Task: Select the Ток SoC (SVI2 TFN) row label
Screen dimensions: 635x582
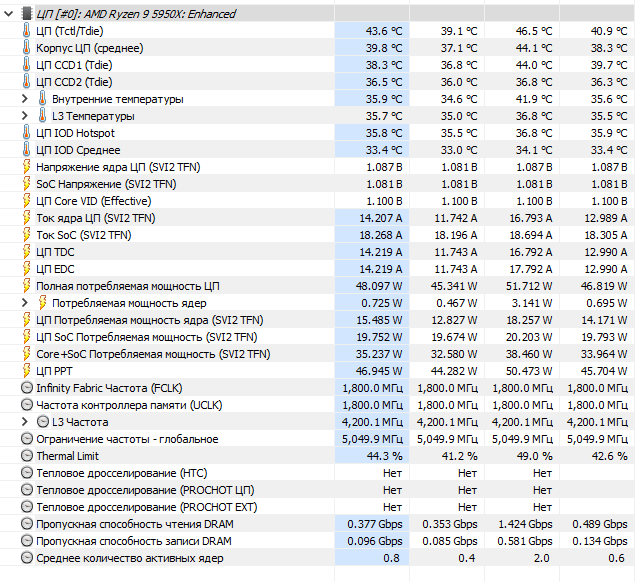Action: click(84, 235)
